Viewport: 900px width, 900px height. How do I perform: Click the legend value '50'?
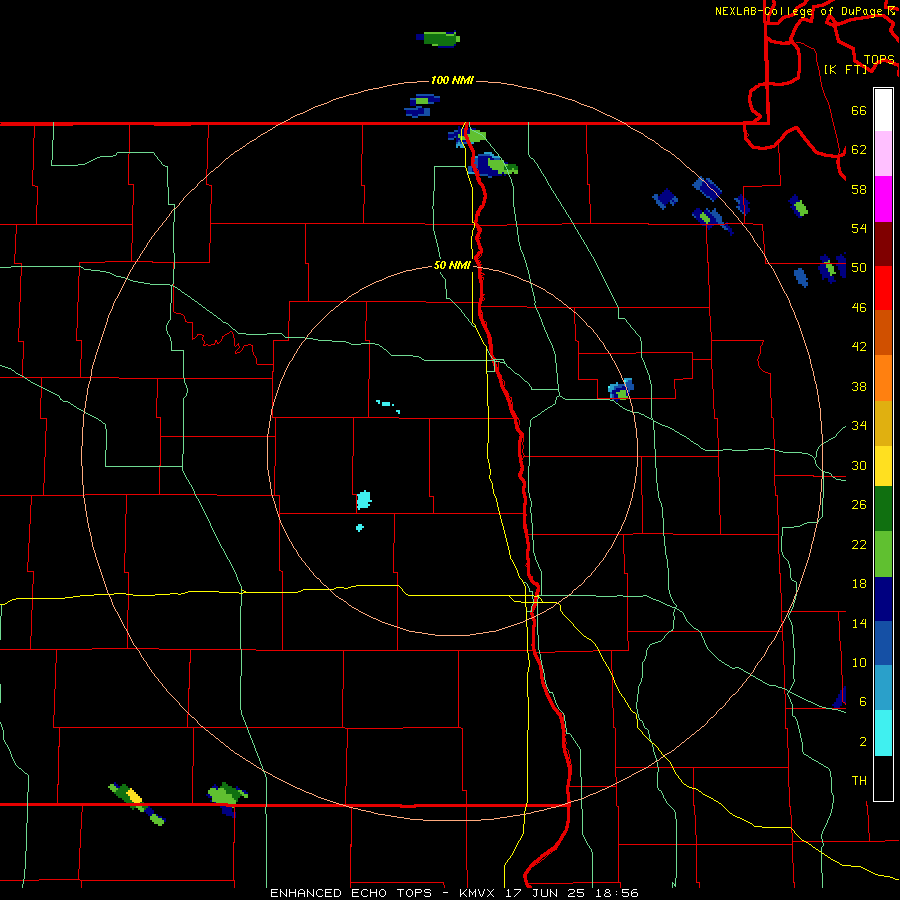pos(859,268)
